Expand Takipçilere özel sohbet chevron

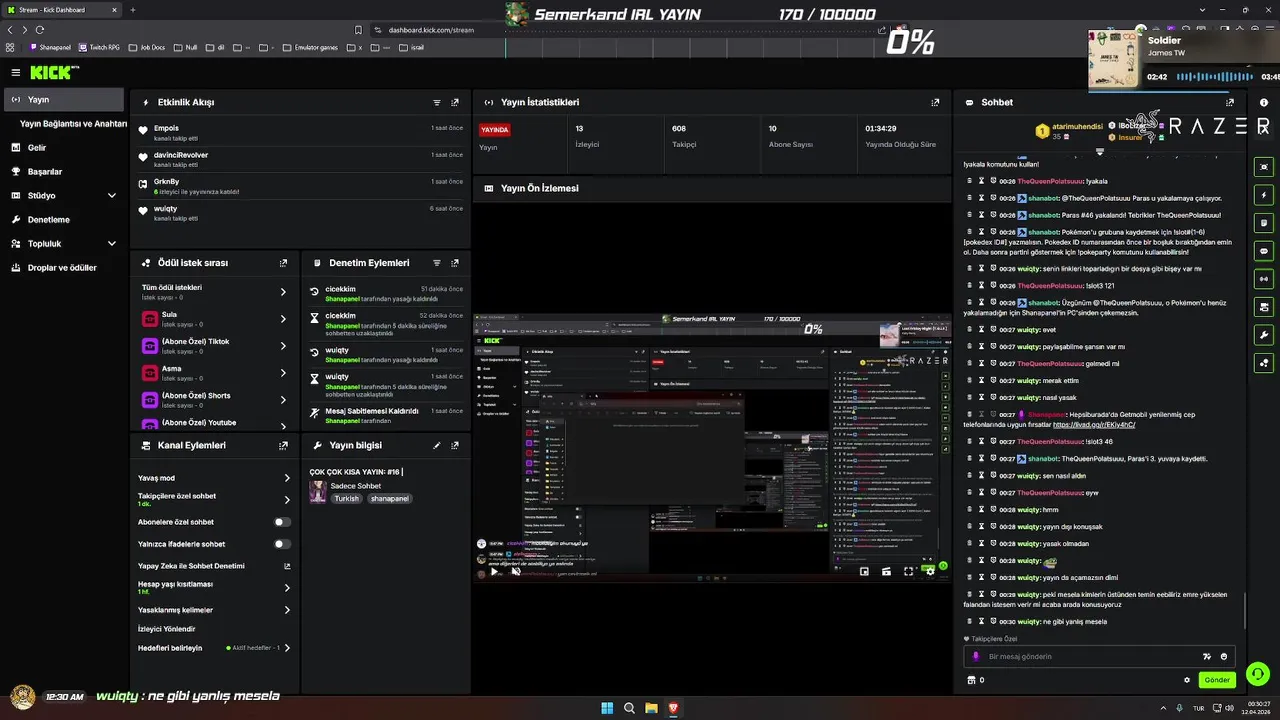coord(287,500)
